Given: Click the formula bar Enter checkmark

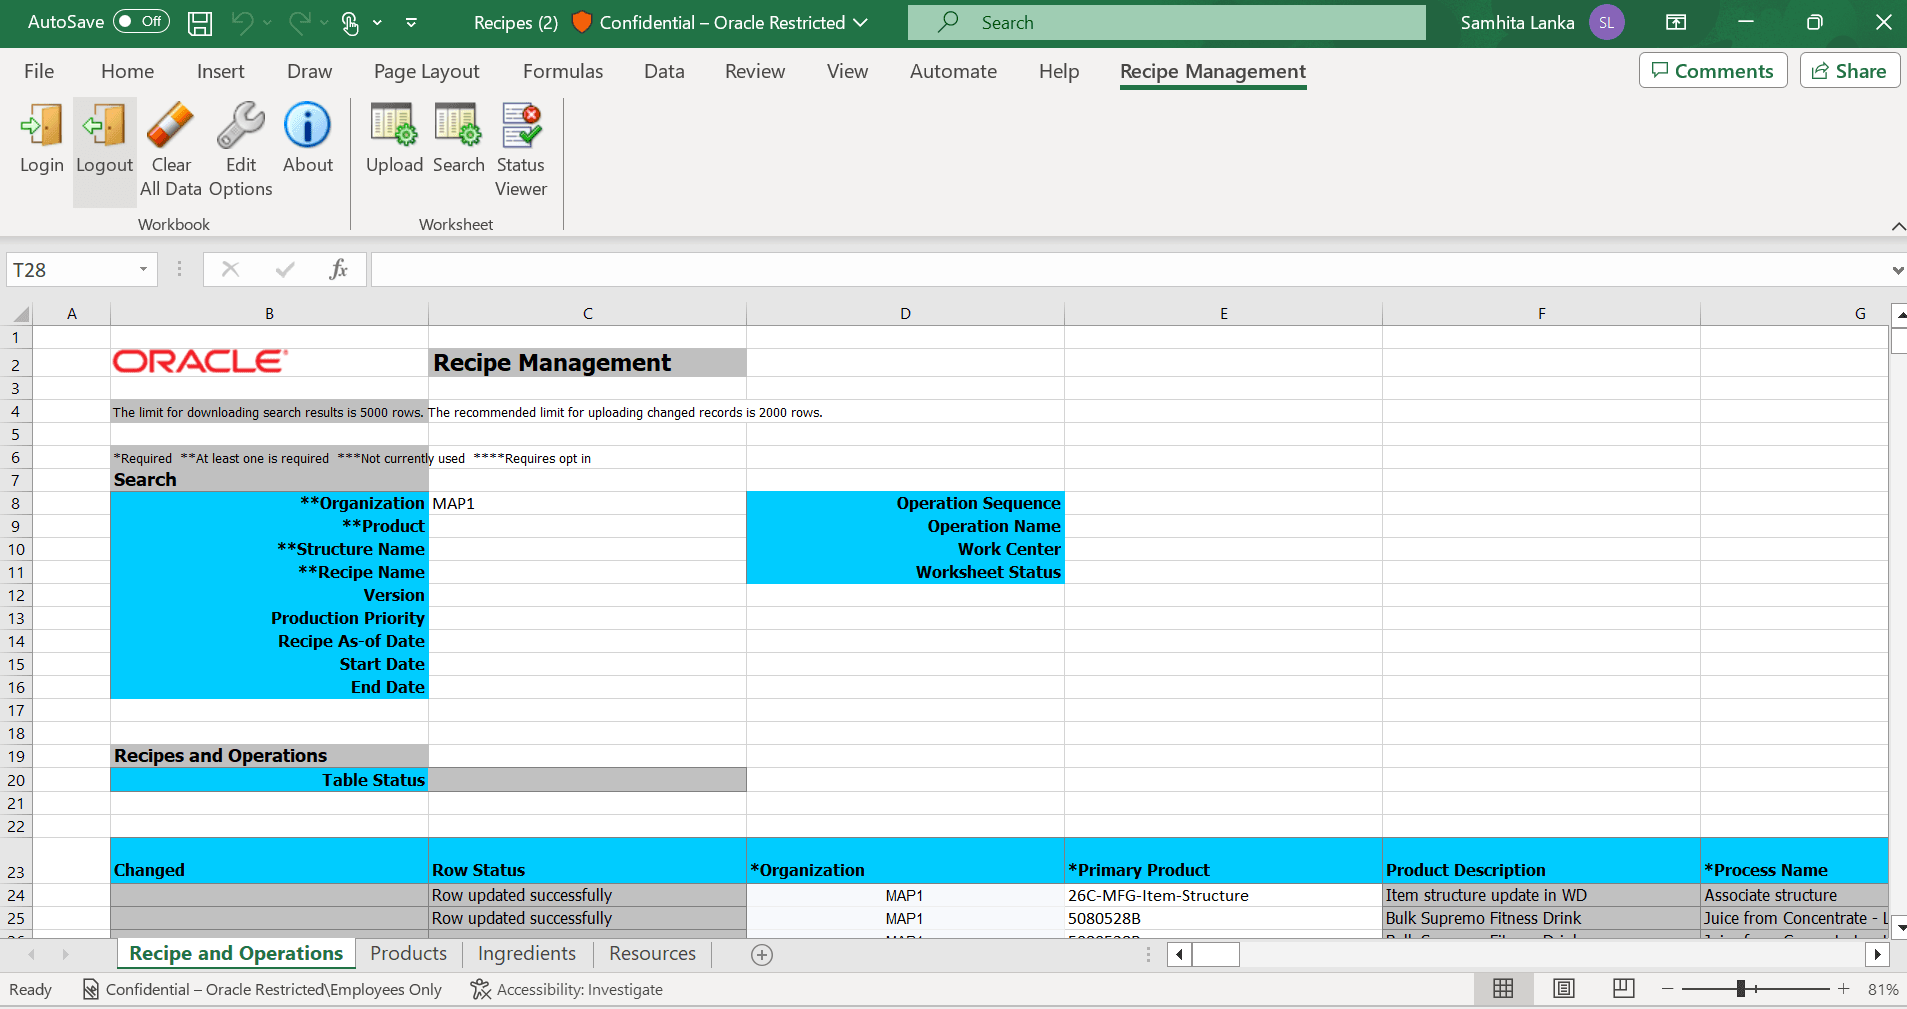Looking at the screenshot, I should tap(285, 269).
